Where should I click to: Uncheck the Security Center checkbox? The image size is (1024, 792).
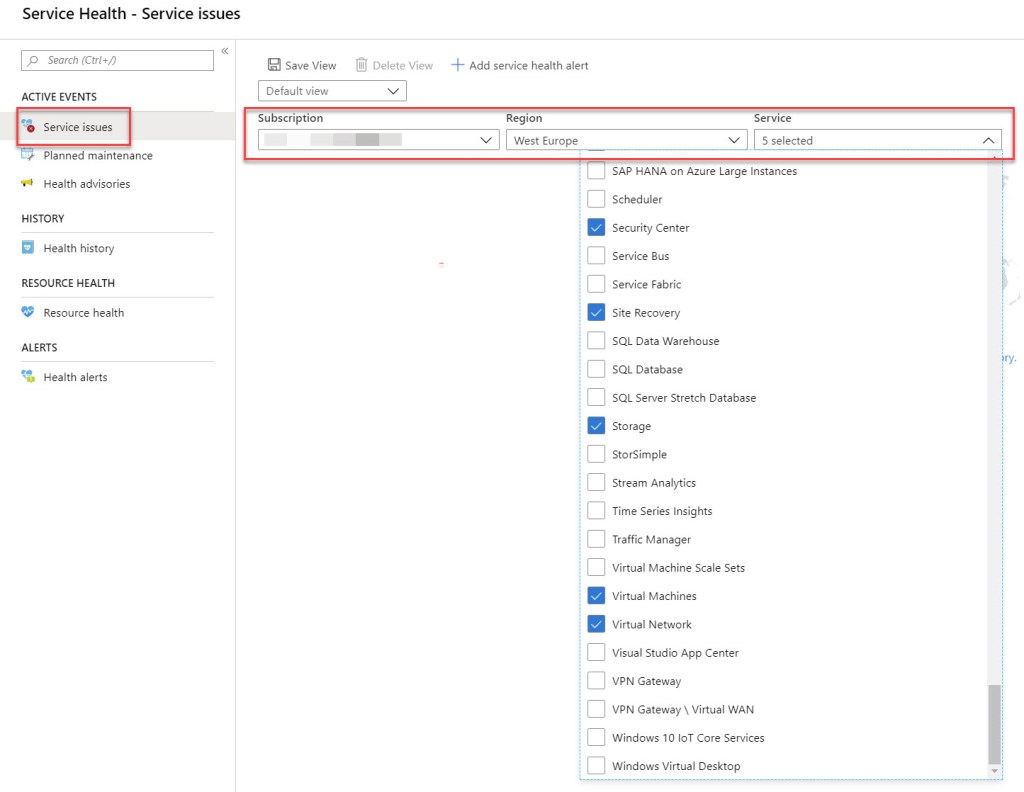596,228
